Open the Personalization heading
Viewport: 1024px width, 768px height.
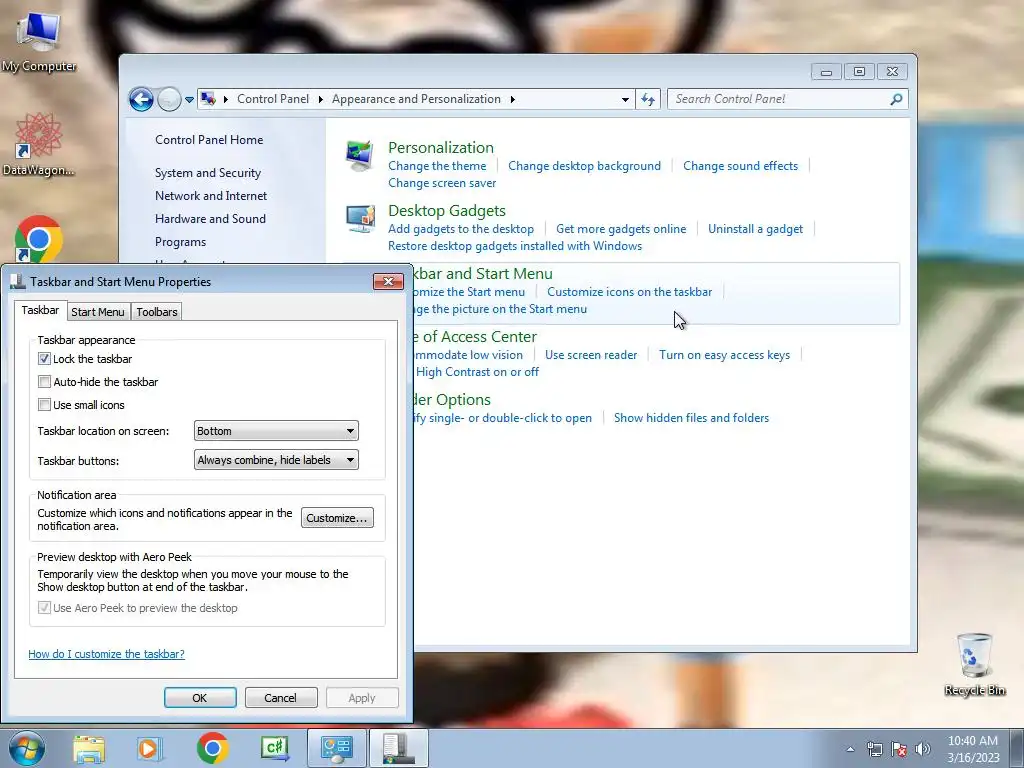[441, 148]
